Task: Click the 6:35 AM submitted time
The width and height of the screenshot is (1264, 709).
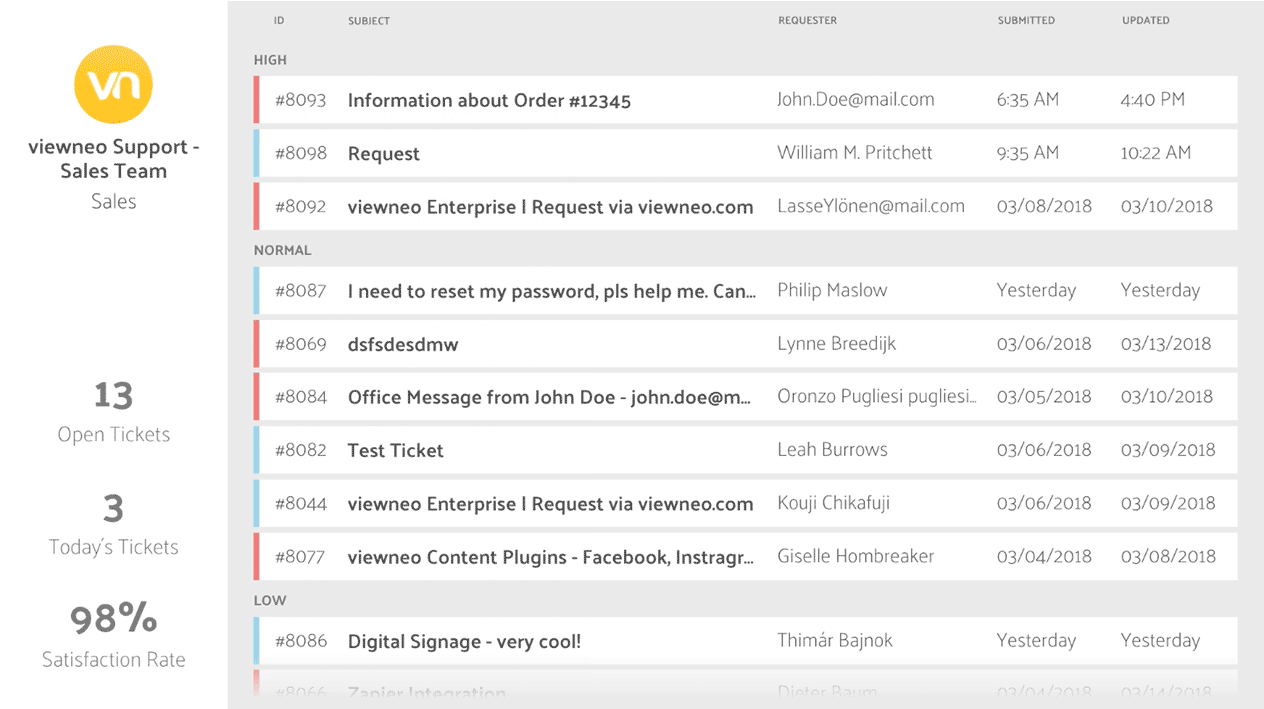Action: coord(1028,99)
